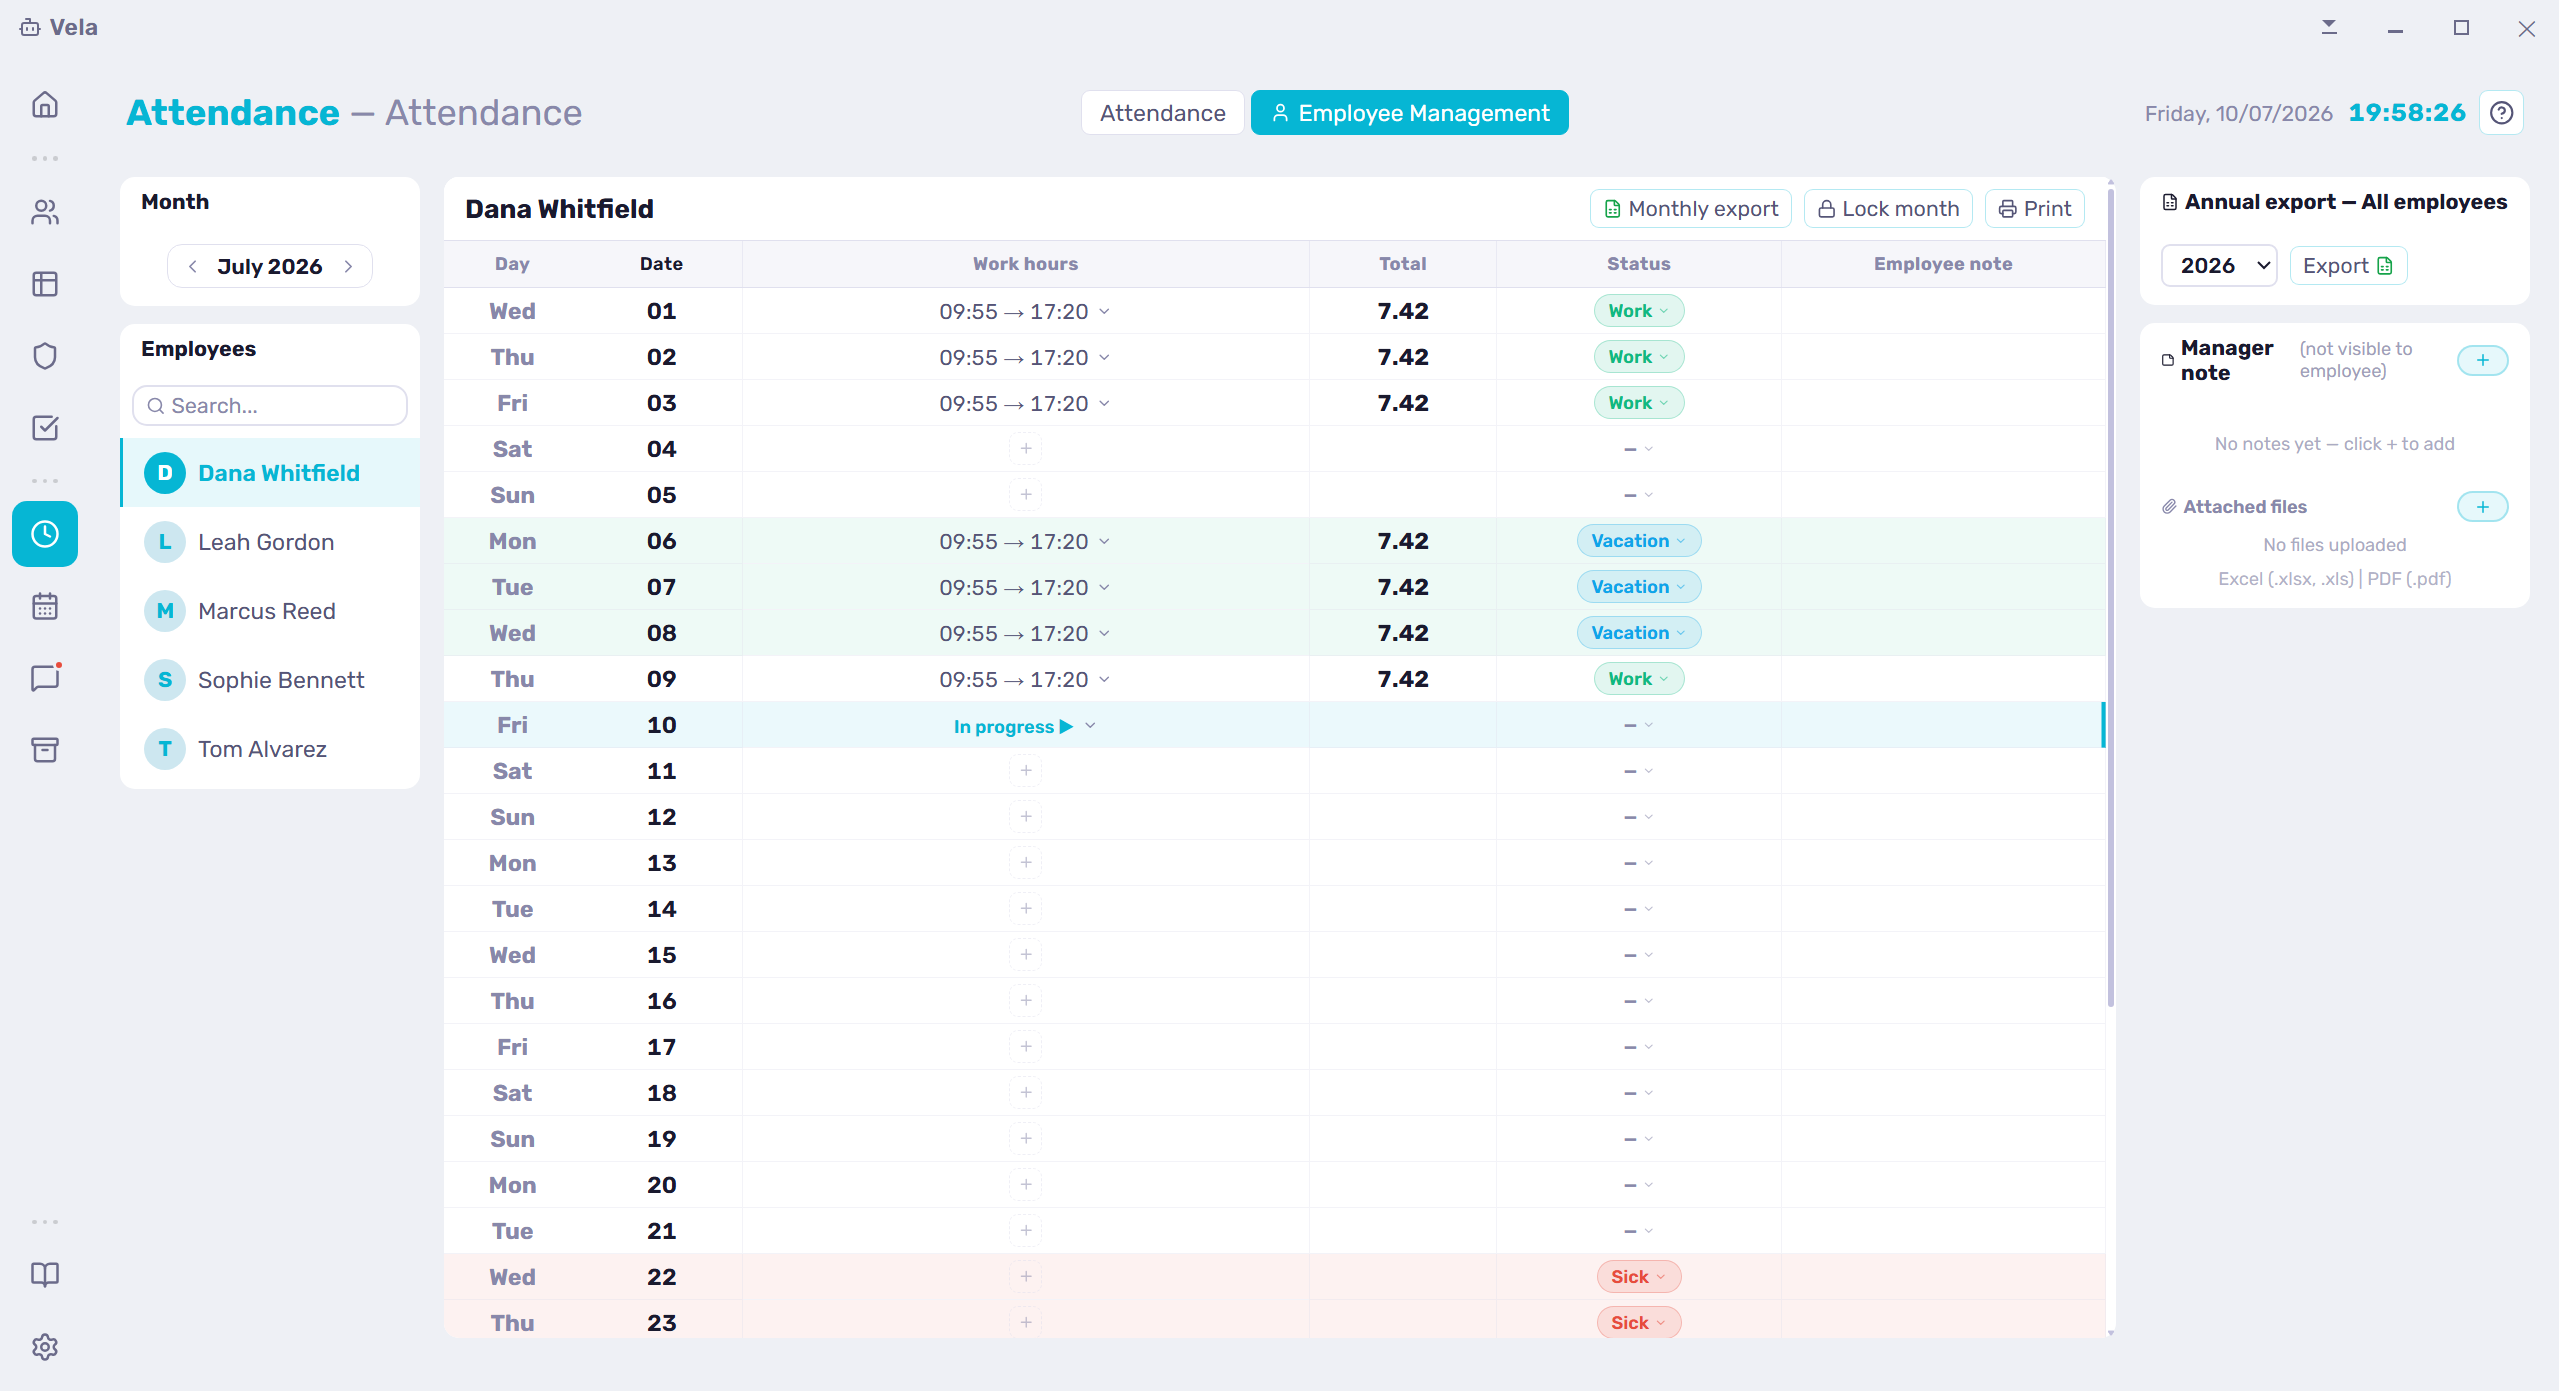Screen dimensions: 2559x1391
Task: Focus the employee Search field
Action: point(270,406)
